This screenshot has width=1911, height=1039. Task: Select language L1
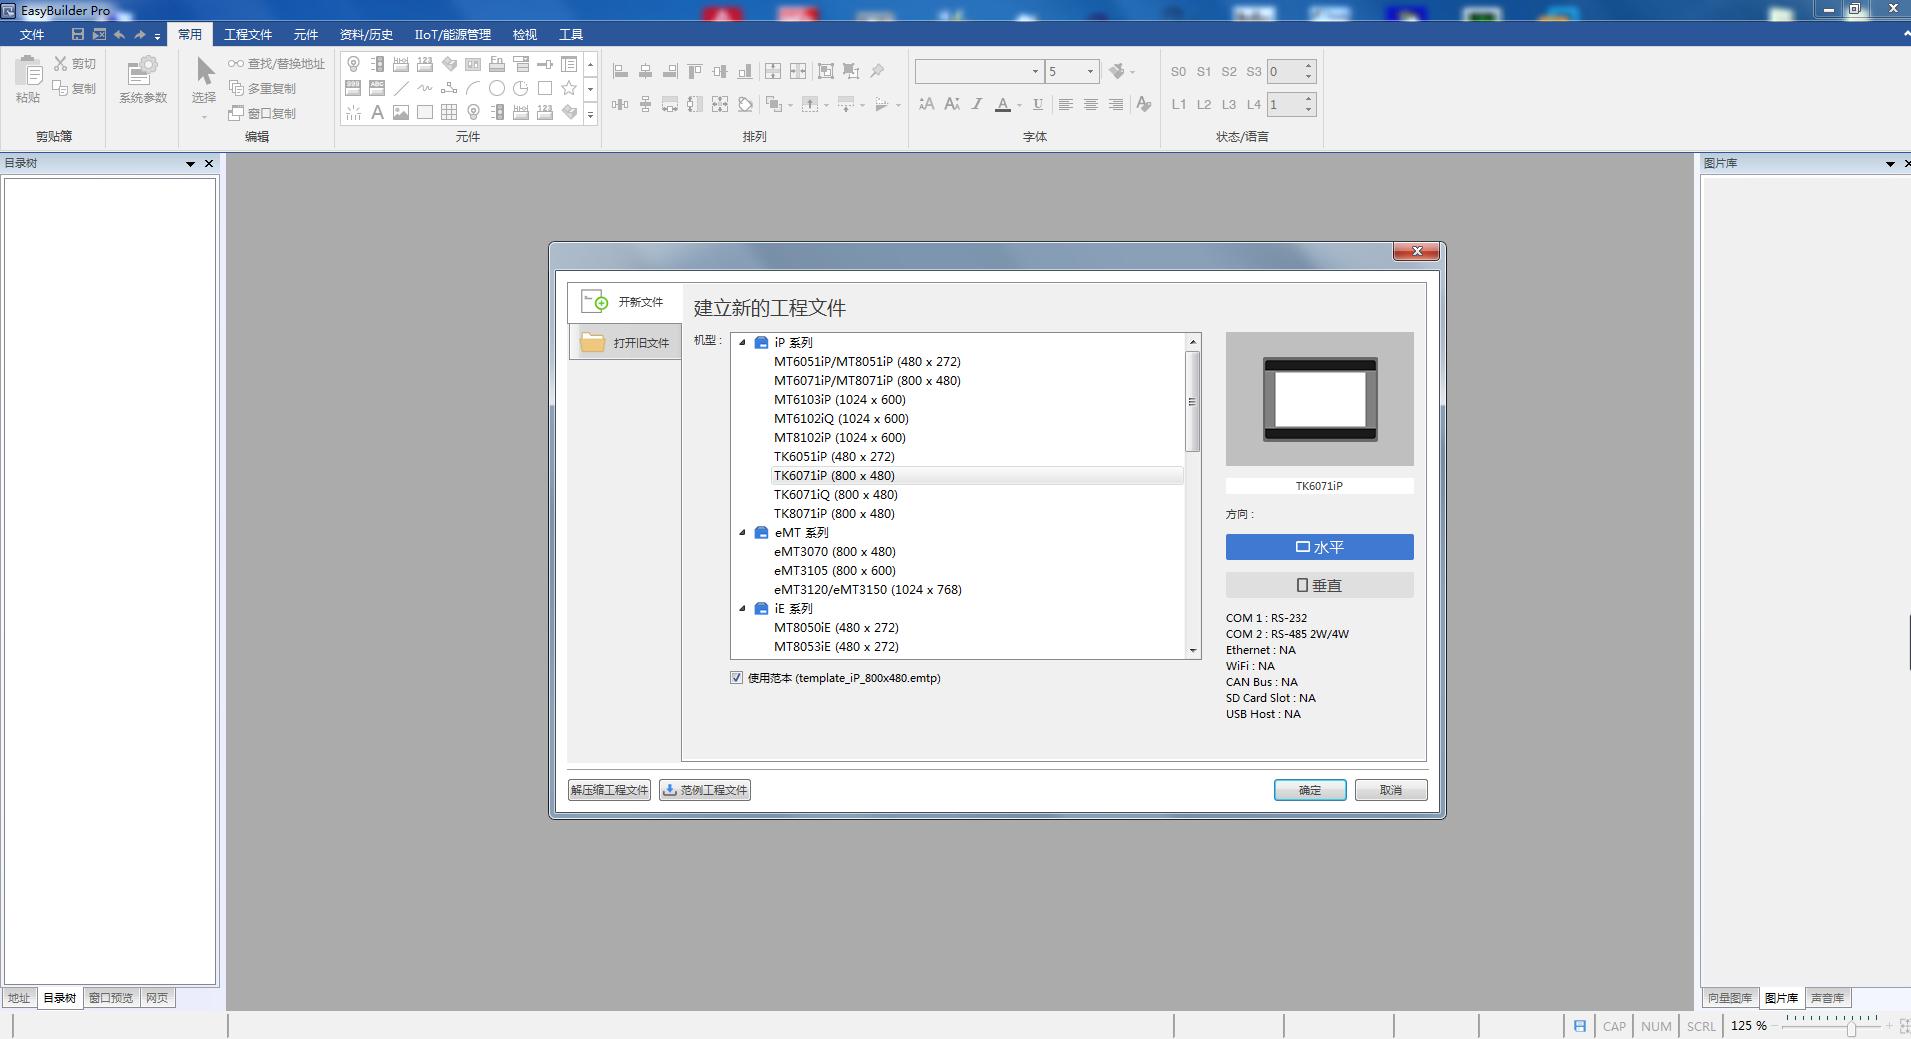pyautogui.click(x=1179, y=104)
